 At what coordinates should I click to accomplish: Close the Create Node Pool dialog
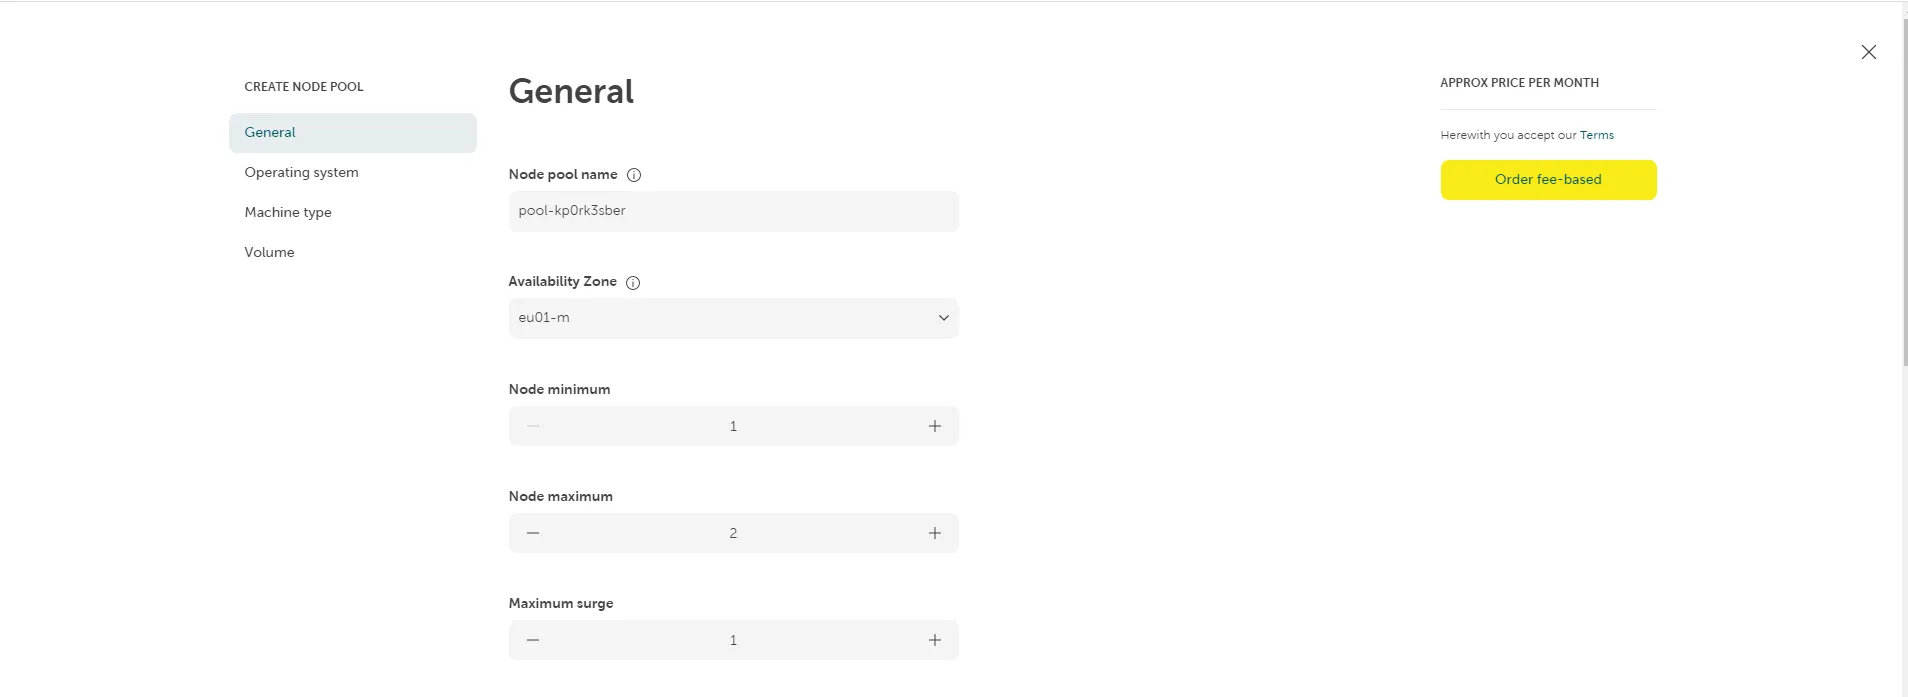tap(1868, 51)
